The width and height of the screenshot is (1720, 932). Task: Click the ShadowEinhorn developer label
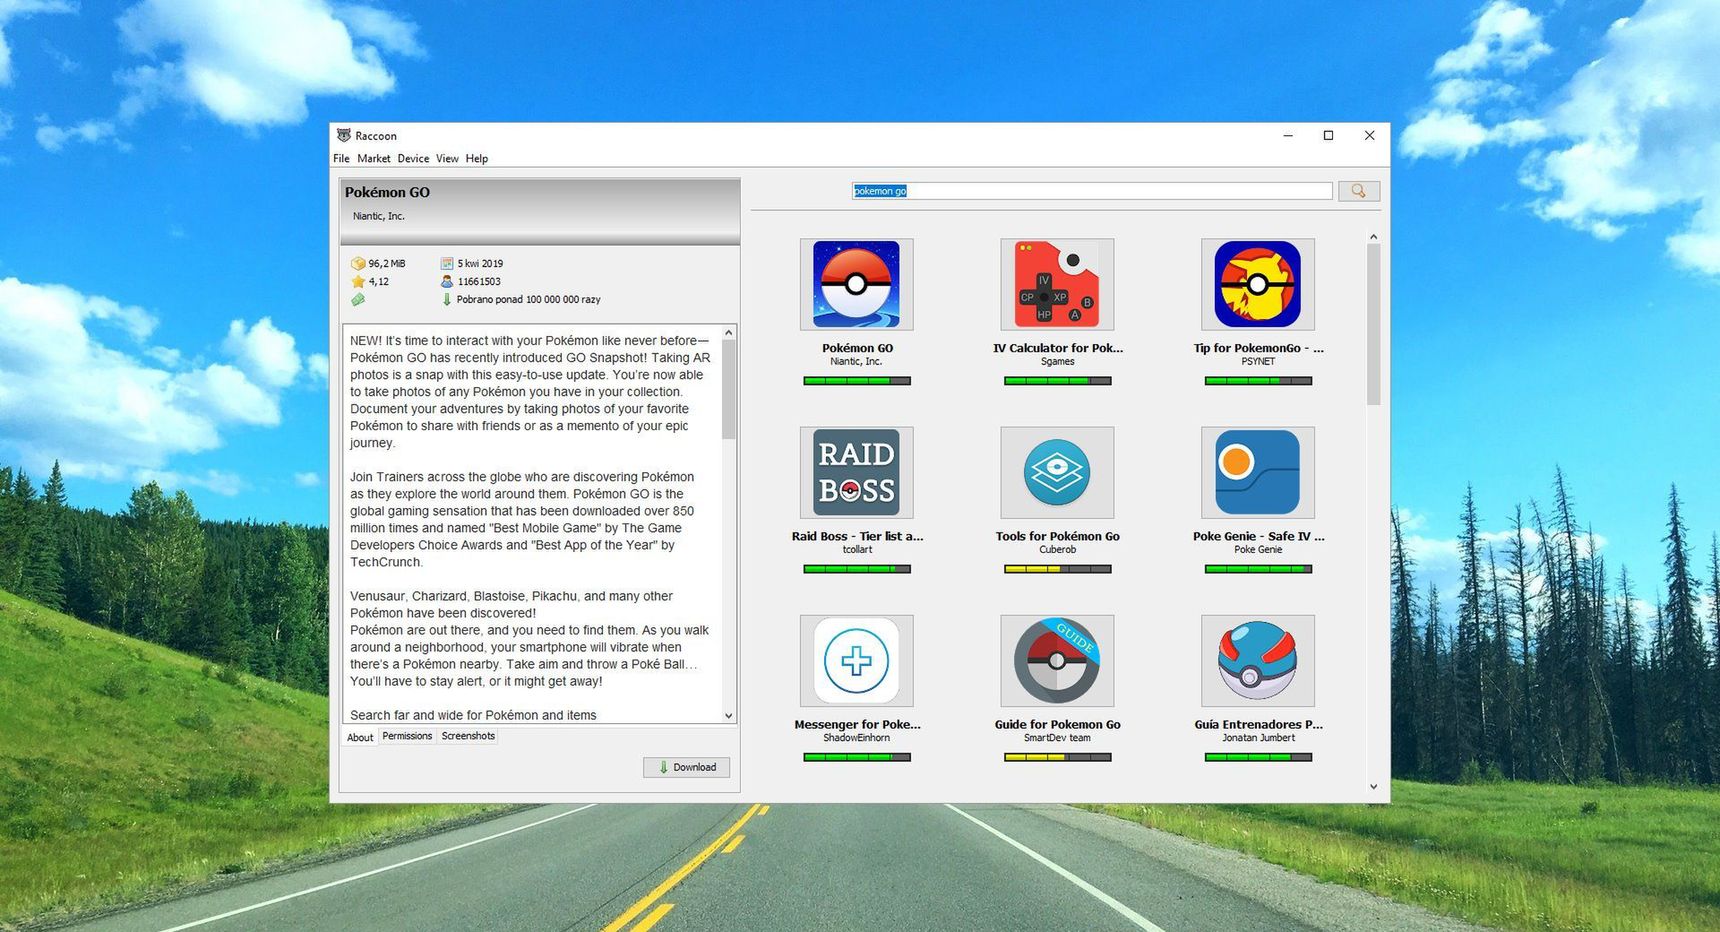(x=857, y=738)
